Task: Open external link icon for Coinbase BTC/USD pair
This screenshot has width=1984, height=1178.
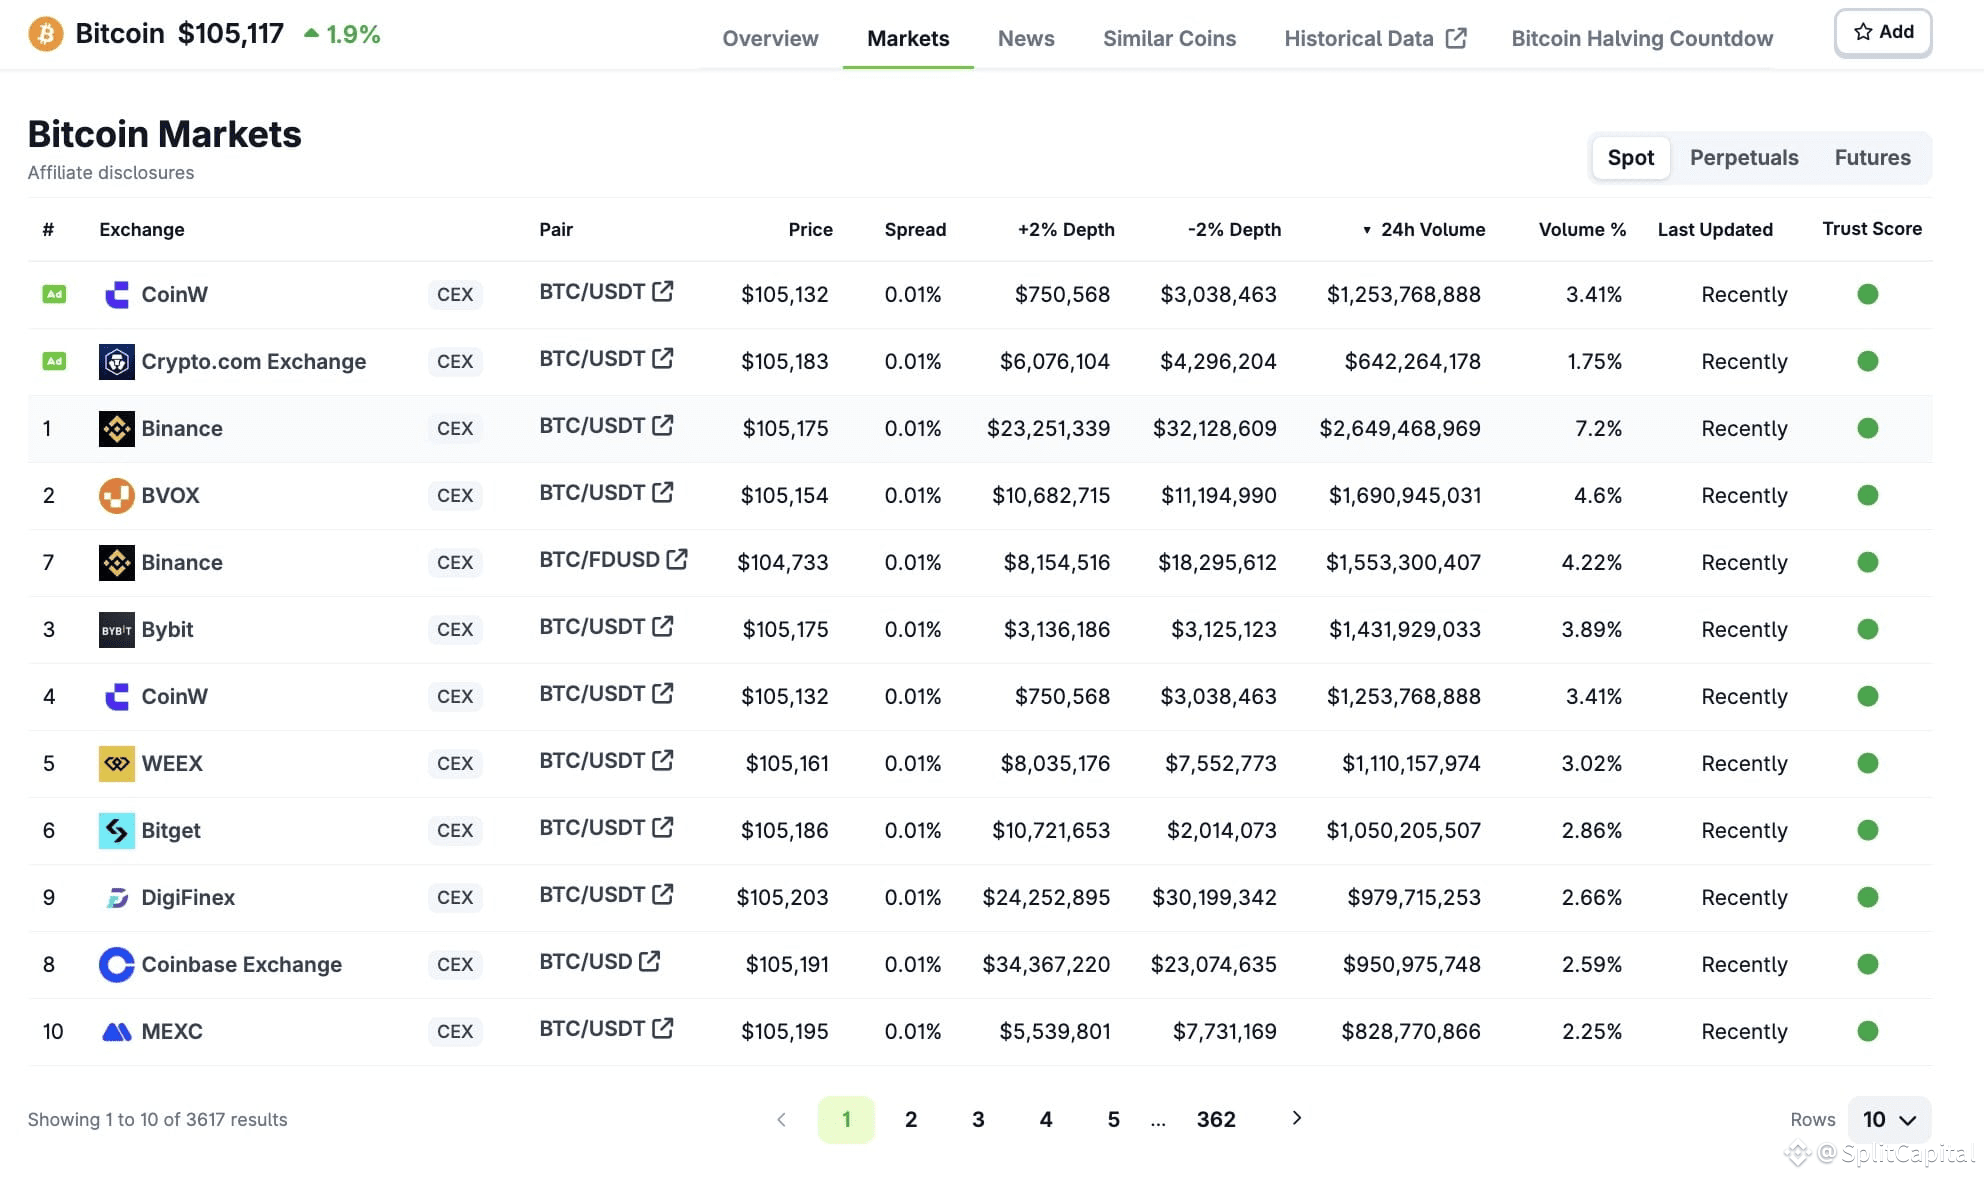Action: (650, 961)
